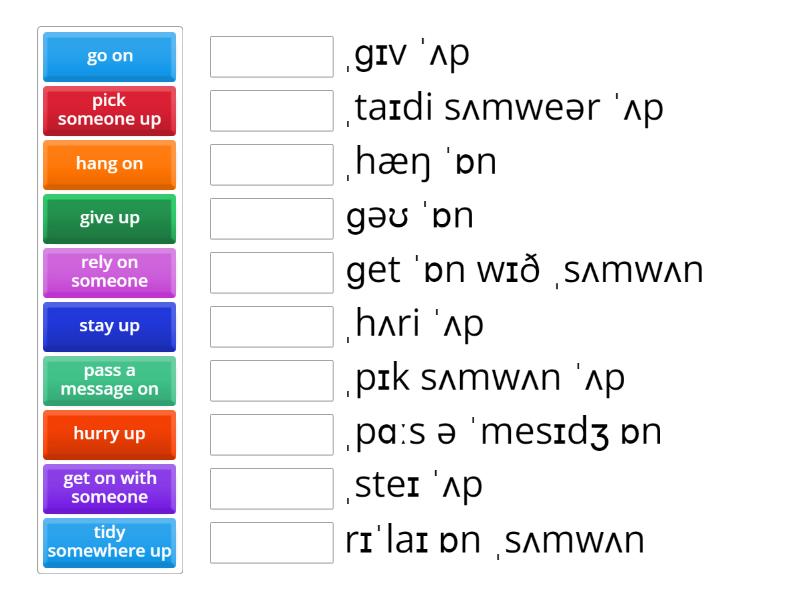Click the answer box beside ˌsteɪ ˈʌp
The height and width of the screenshot is (600, 800).
click(271, 486)
